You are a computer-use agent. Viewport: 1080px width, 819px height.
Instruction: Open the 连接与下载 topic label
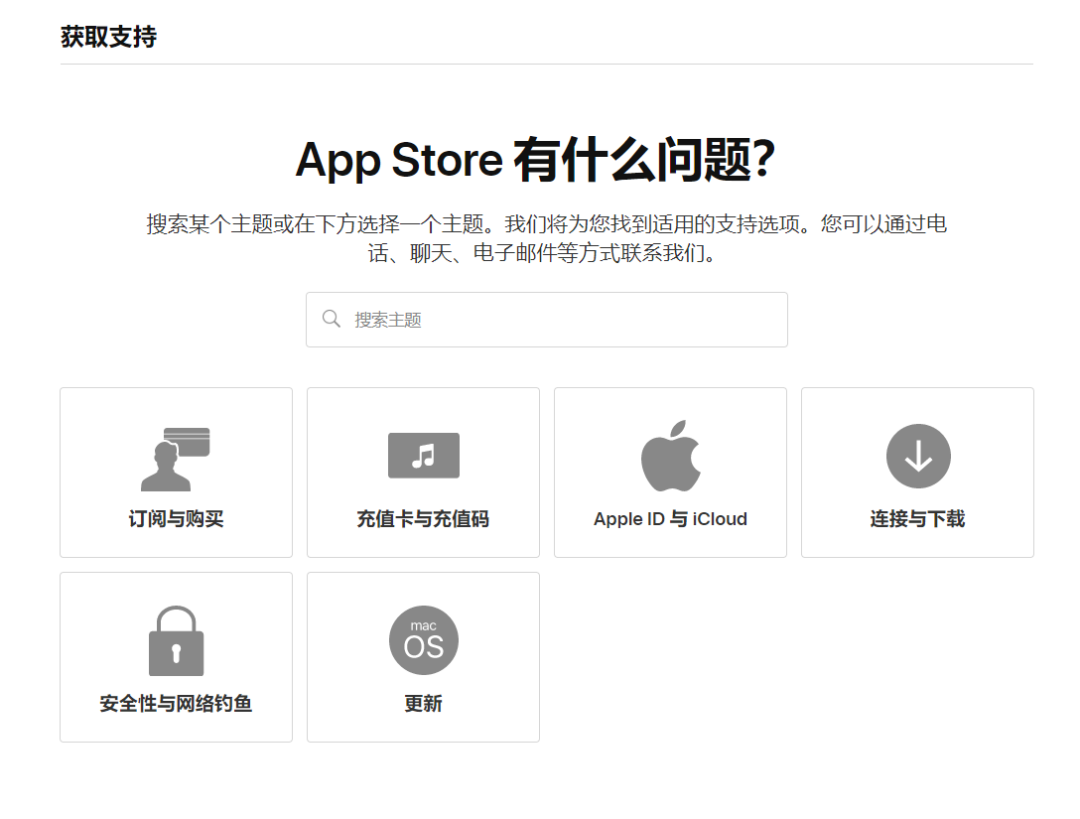point(917,519)
